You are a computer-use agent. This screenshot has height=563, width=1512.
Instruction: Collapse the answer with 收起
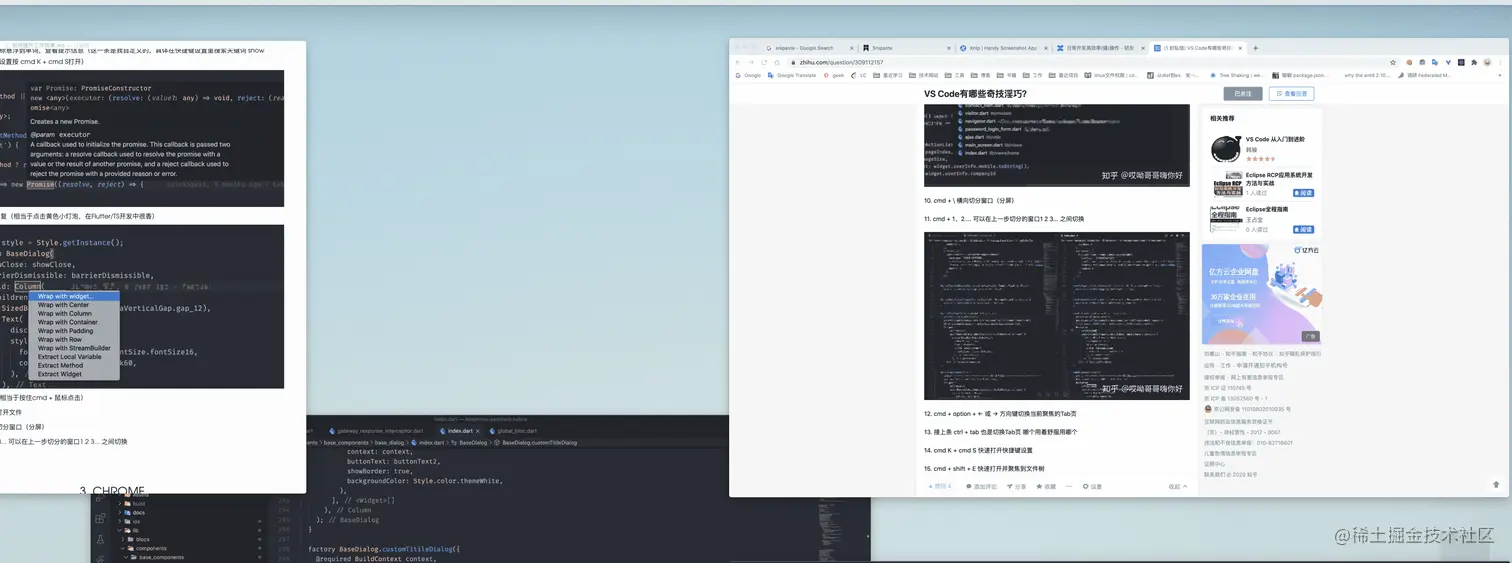[x=1178, y=487]
